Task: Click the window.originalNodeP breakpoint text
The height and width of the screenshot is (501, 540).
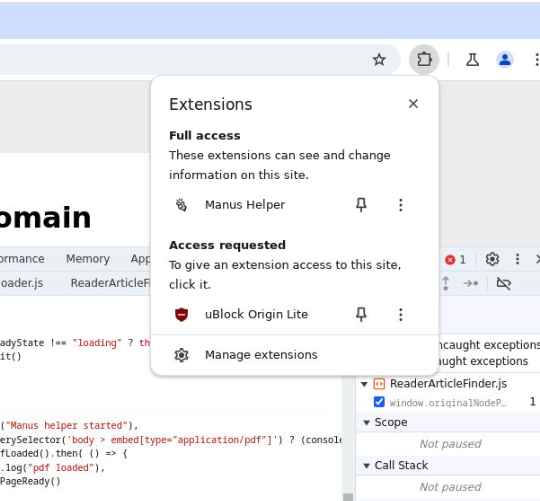Action: click(448, 403)
